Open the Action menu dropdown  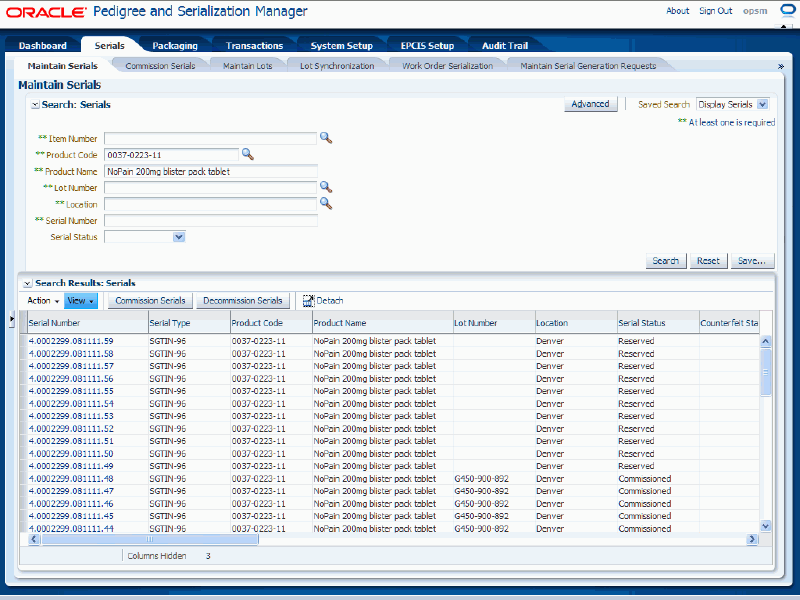pos(43,301)
